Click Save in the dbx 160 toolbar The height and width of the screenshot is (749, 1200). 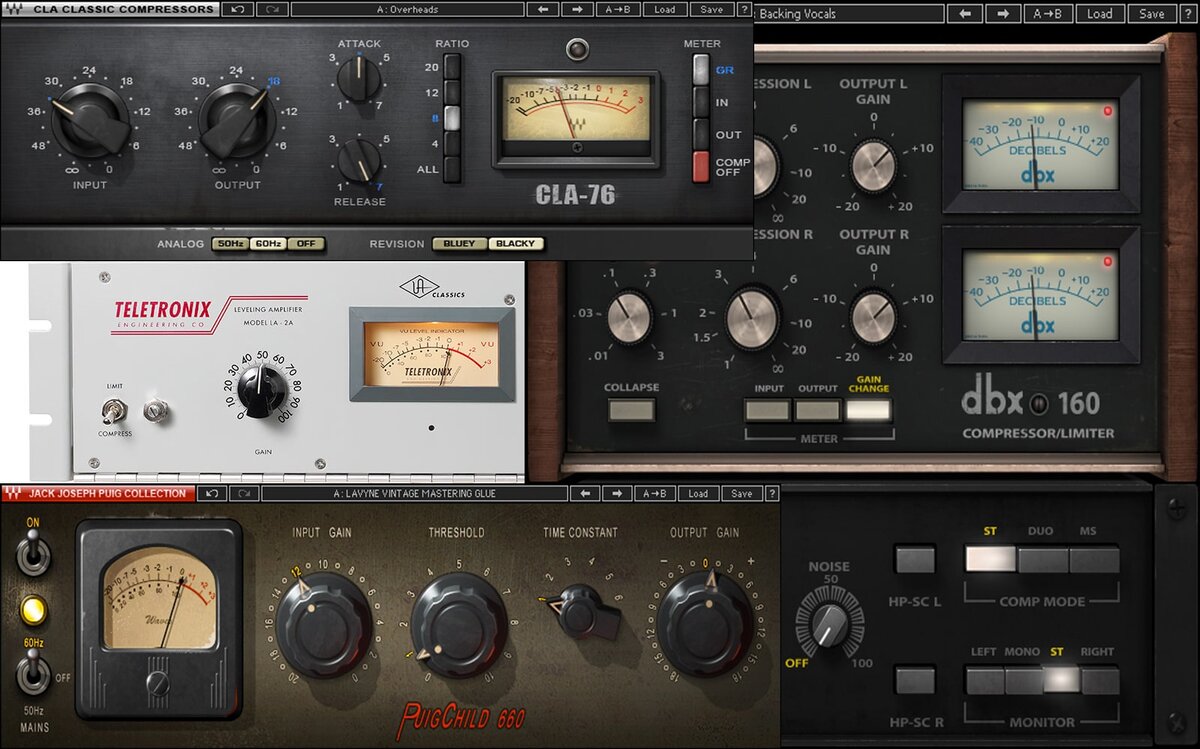tap(1152, 14)
